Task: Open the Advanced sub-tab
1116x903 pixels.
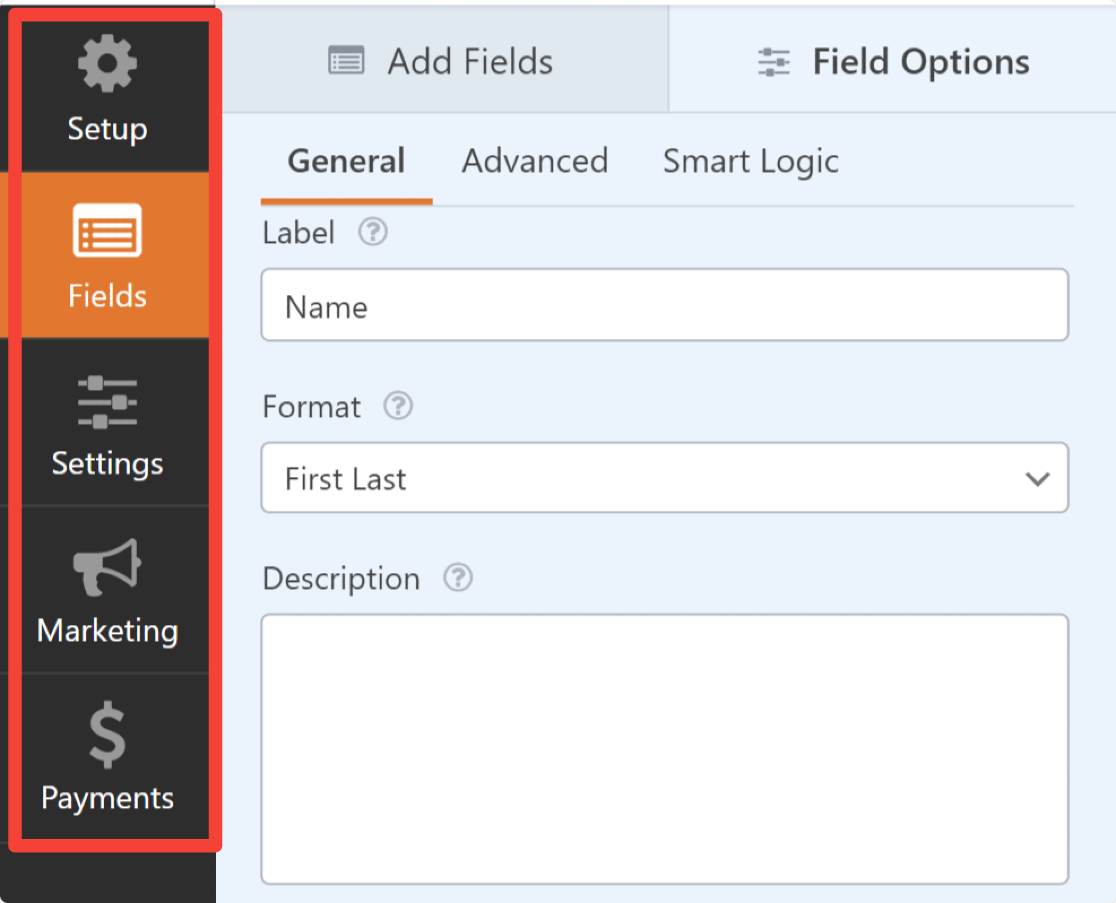Action: pos(535,162)
